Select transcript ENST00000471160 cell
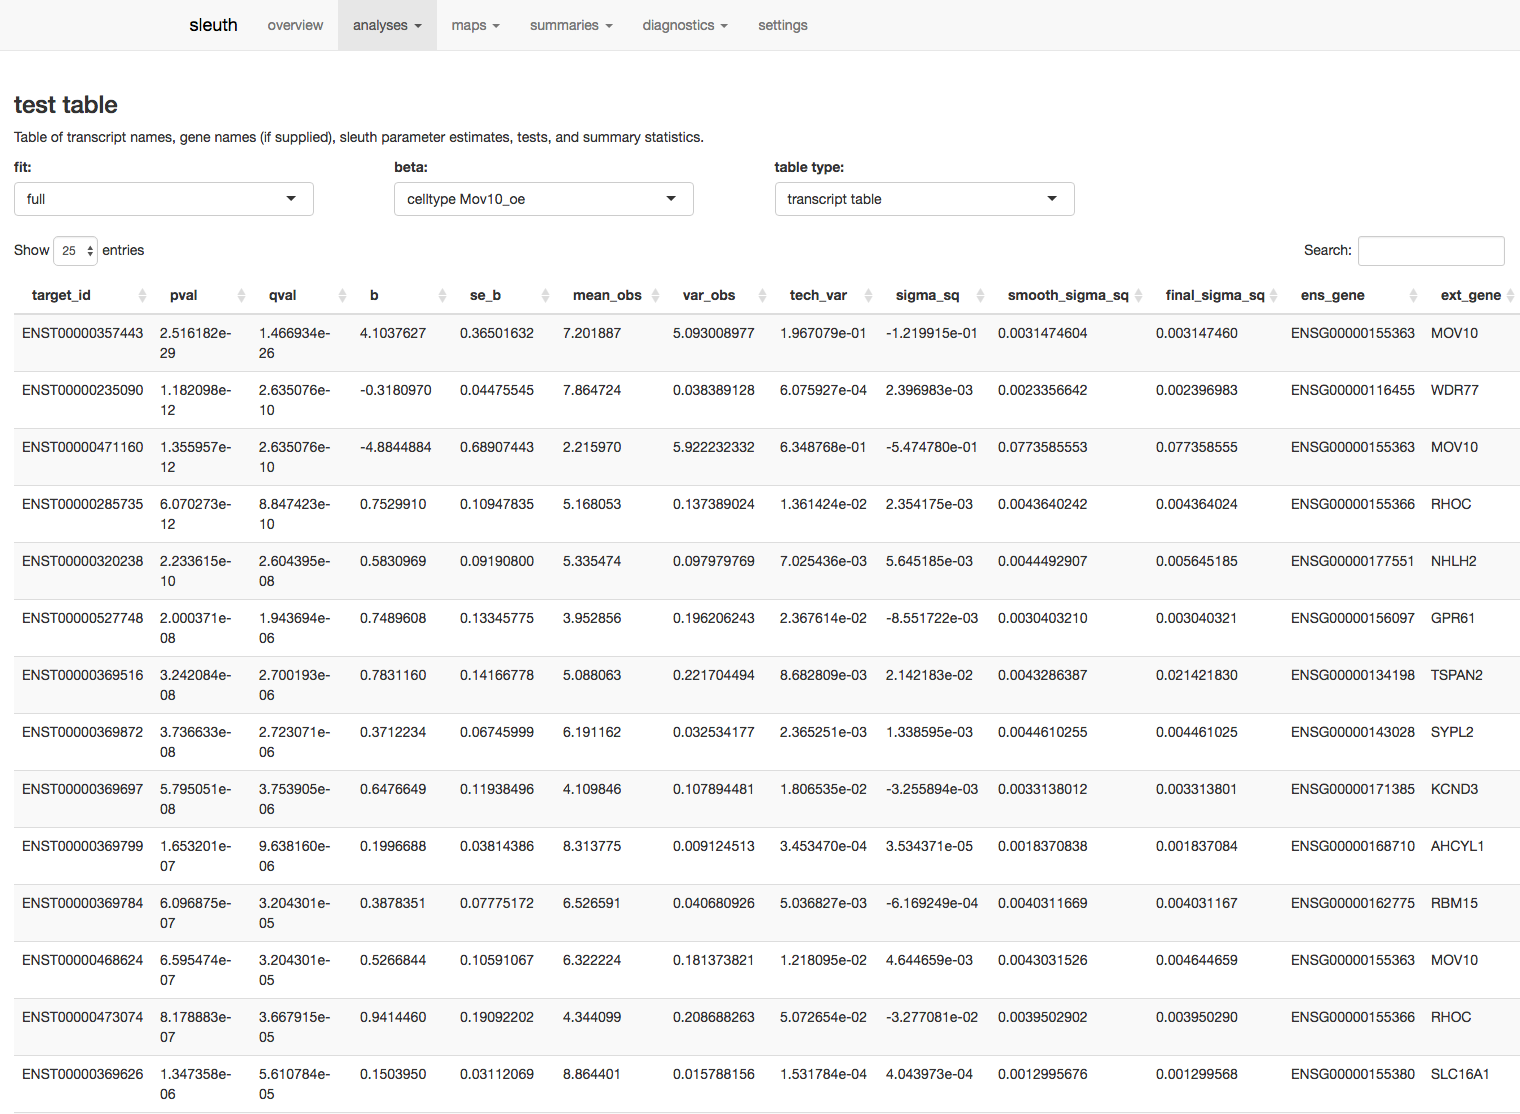This screenshot has width=1520, height=1114. [83, 447]
